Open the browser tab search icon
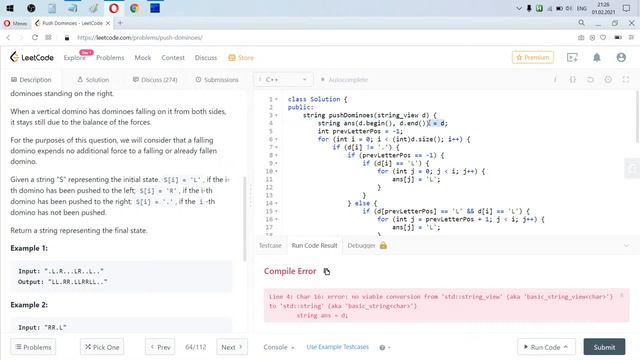640x360 pixels. click(581, 23)
